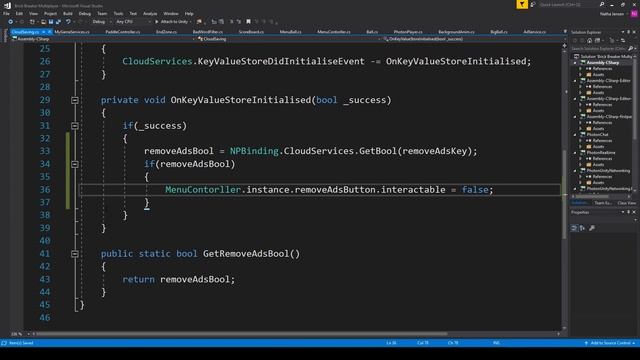Viewport: 640px width, 360px height.
Task: Collapse the if(removeAdsBool) block at line 34
Action: (x=75, y=164)
